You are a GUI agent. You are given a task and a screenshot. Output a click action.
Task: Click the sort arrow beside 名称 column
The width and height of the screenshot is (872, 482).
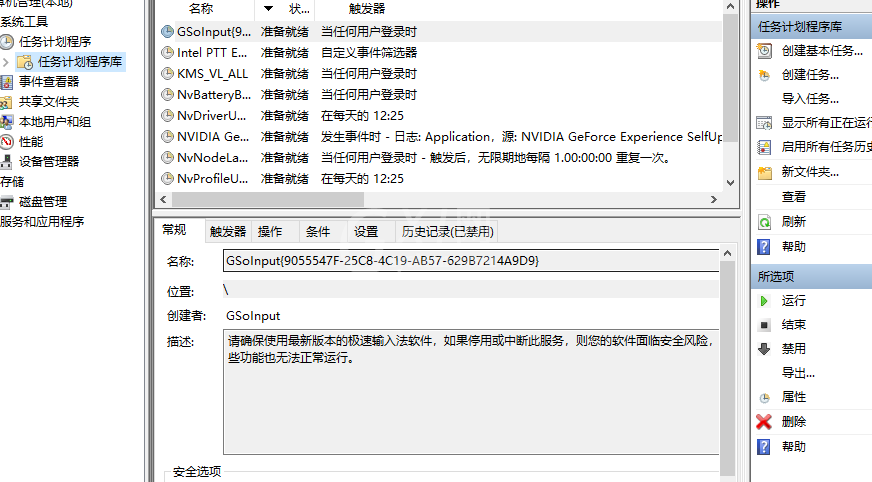[268, 8]
